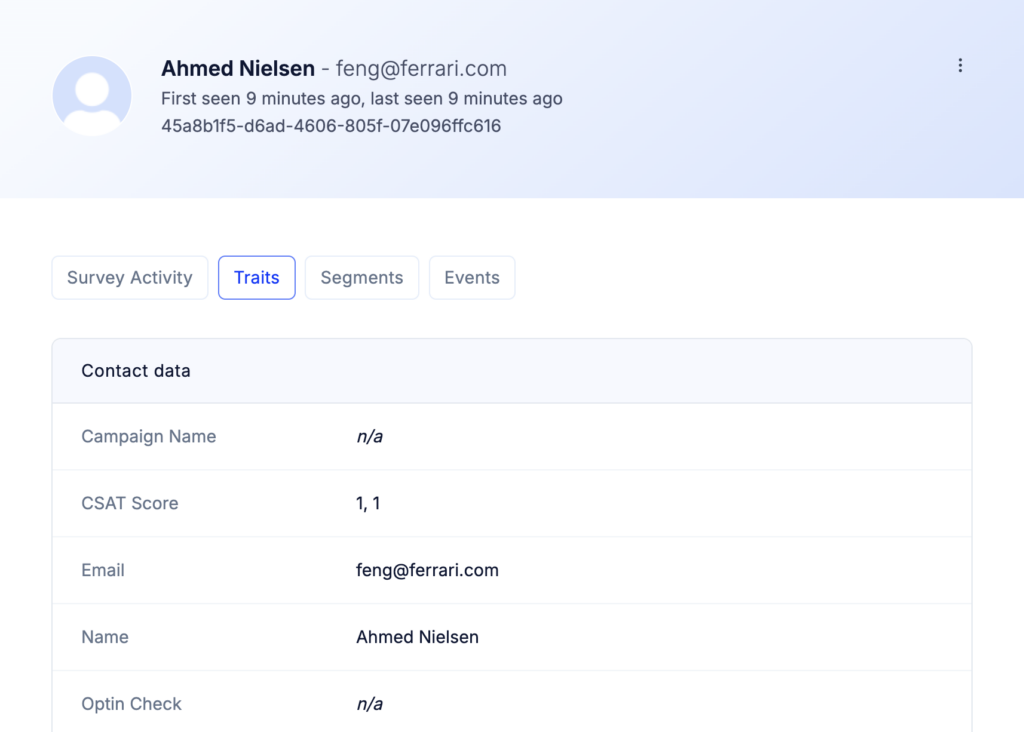Click Ahmed Nielsen's avatar picture
The height and width of the screenshot is (732, 1024).
92,96
